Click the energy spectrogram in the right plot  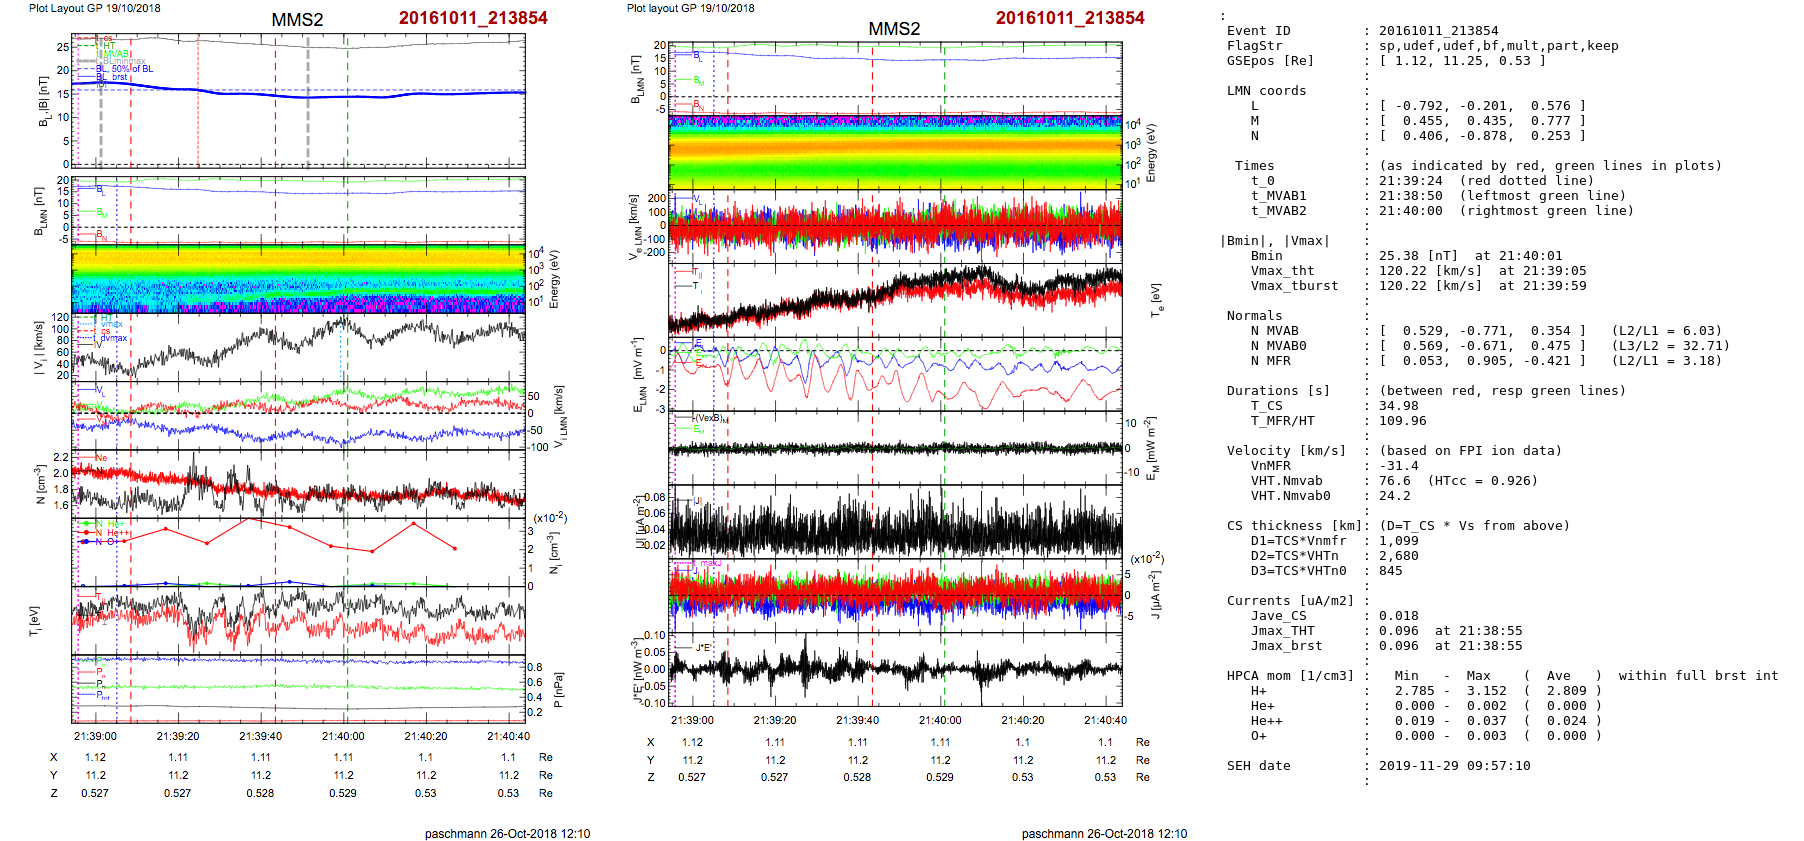point(895,152)
